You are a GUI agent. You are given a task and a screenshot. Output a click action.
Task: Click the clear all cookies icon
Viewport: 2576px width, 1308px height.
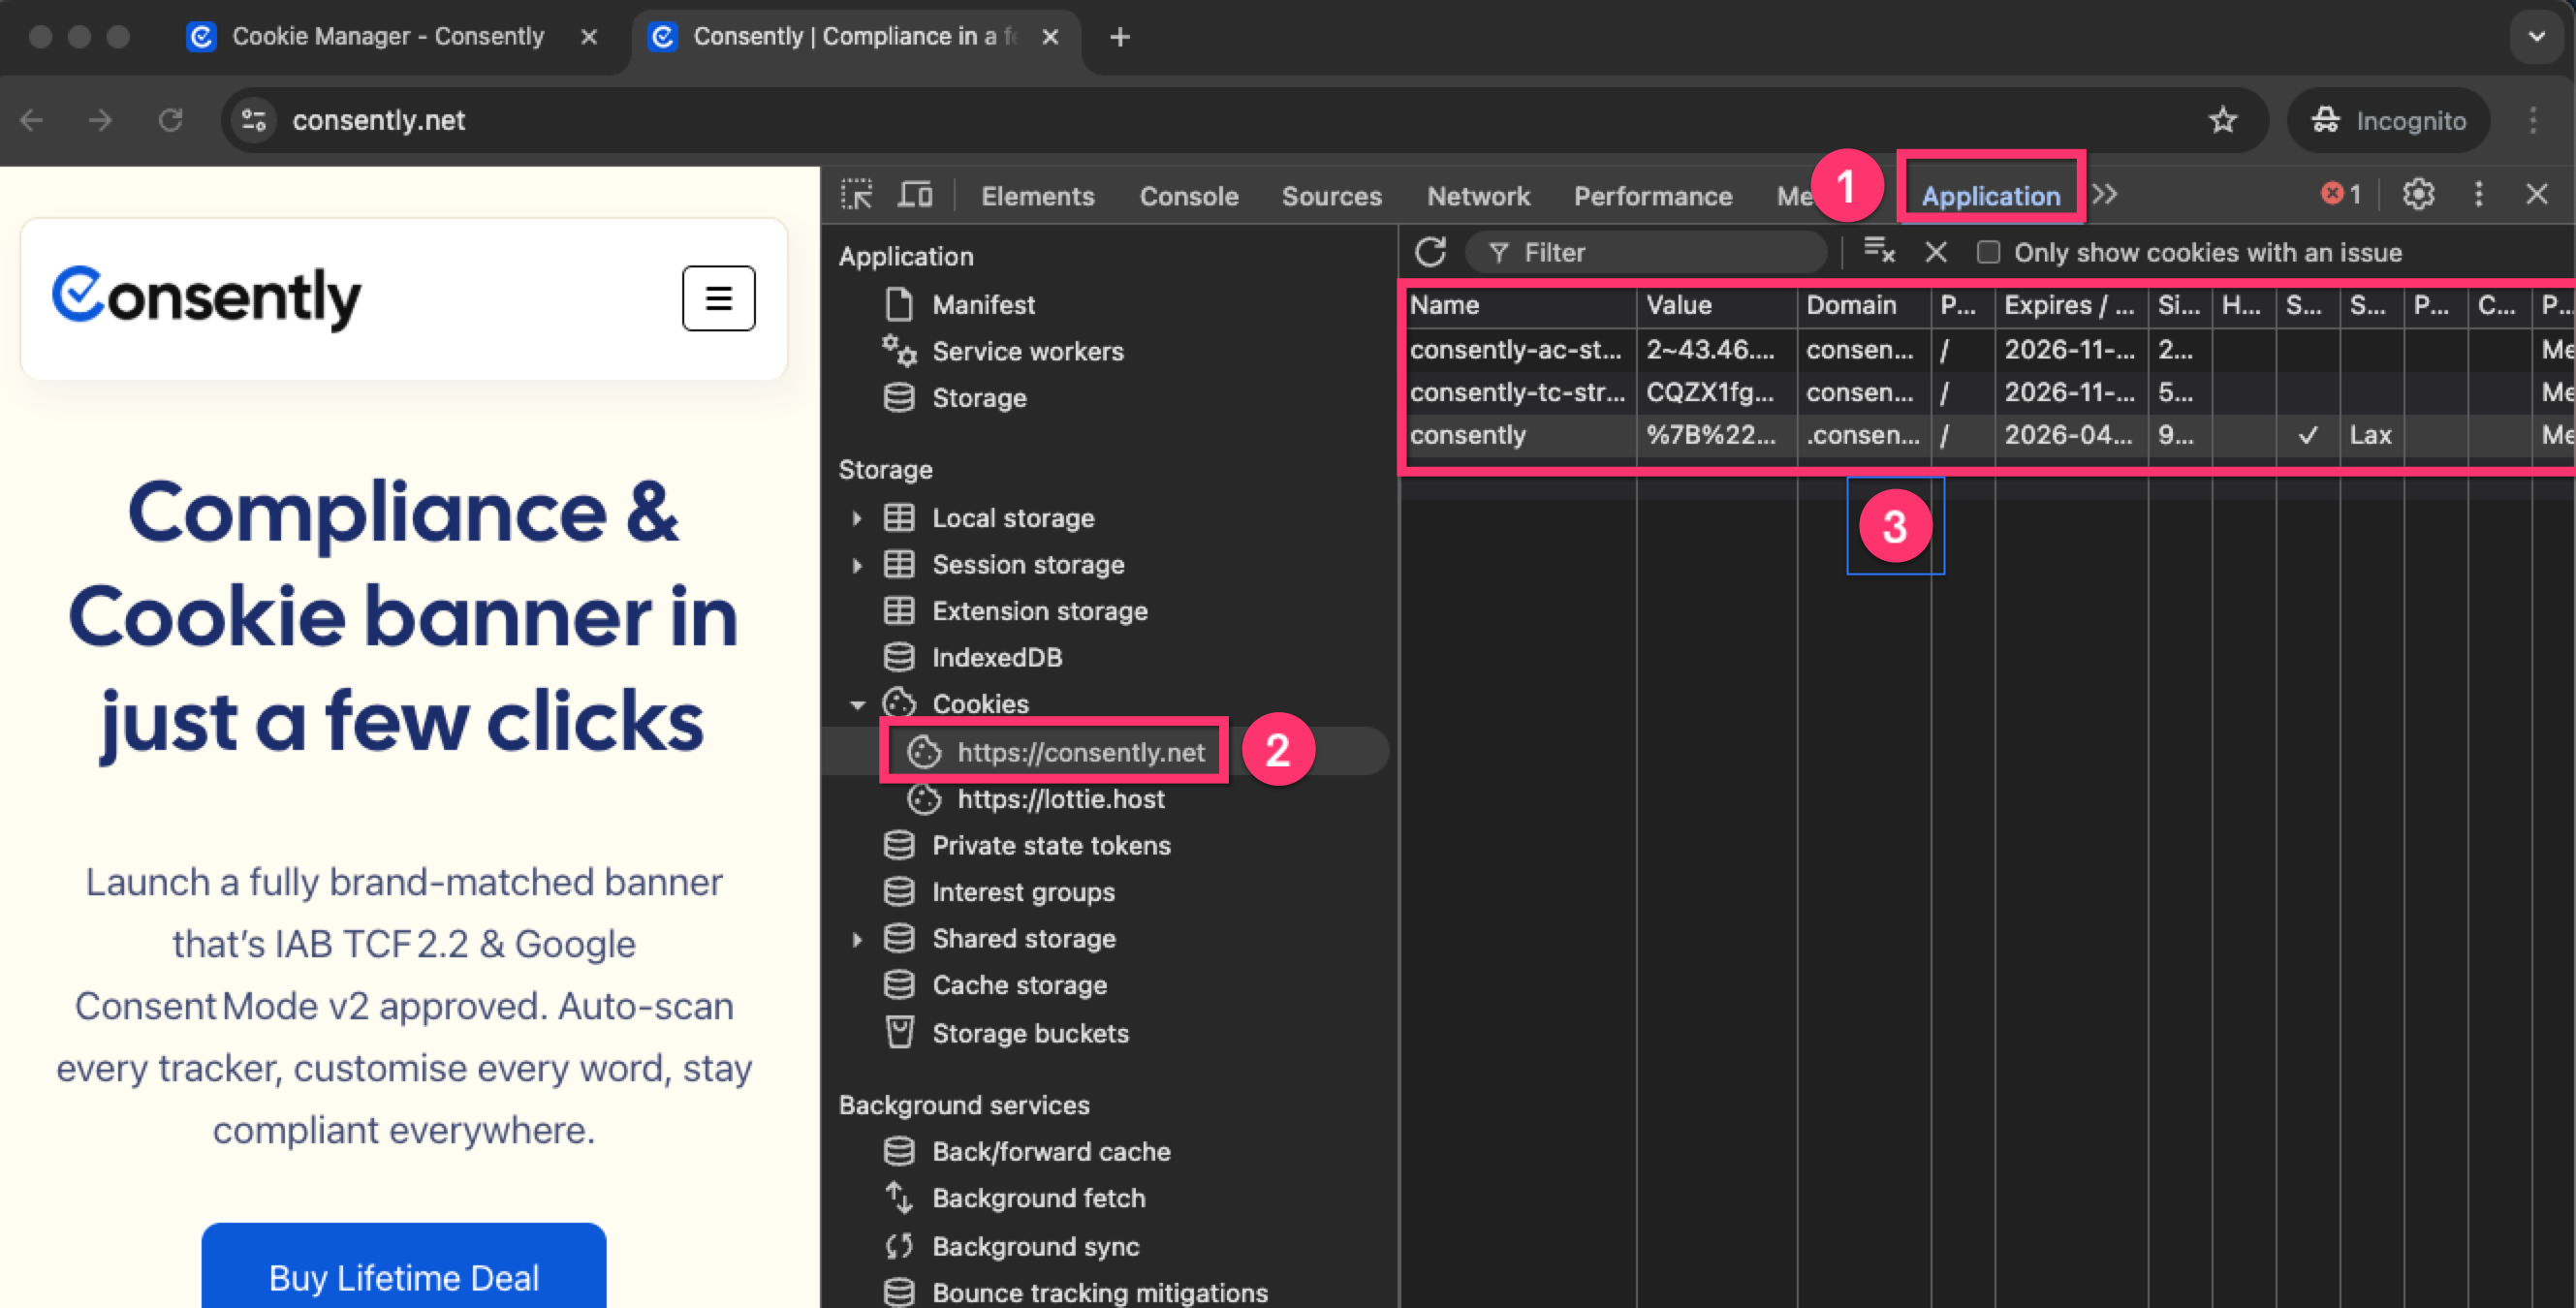1879,252
